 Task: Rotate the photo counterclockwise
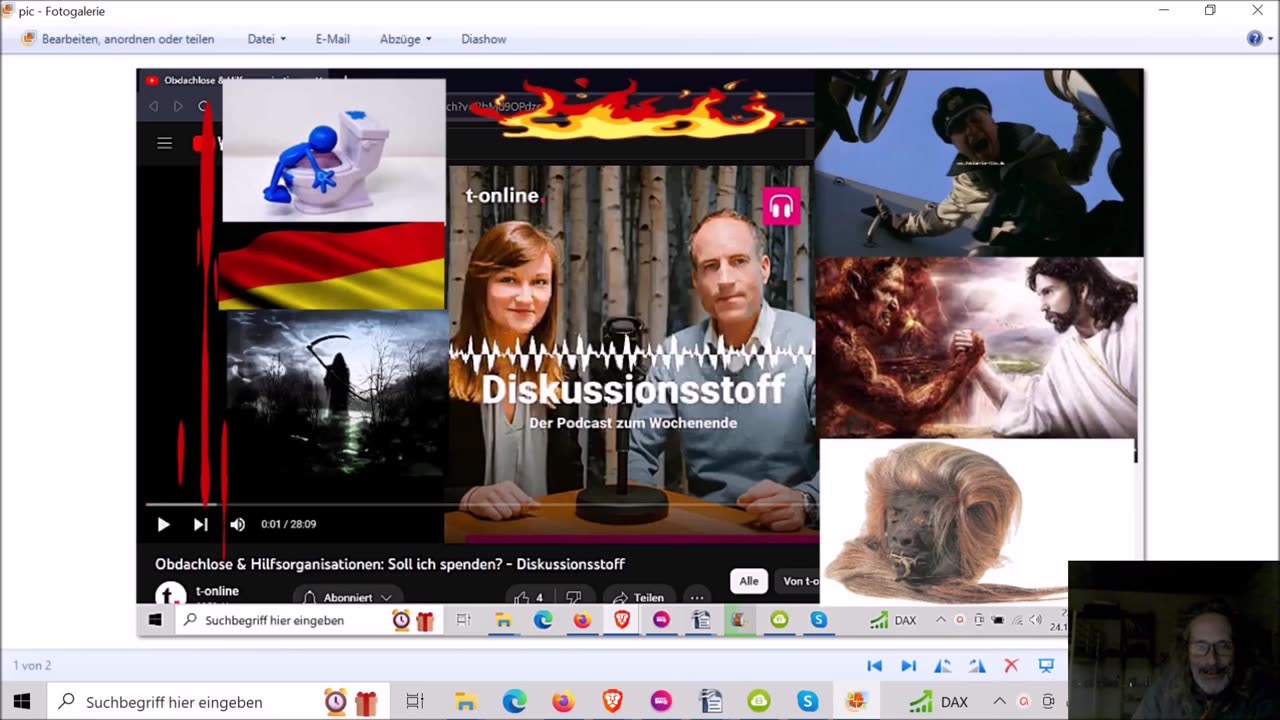pyautogui.click(x=942, y=666)
